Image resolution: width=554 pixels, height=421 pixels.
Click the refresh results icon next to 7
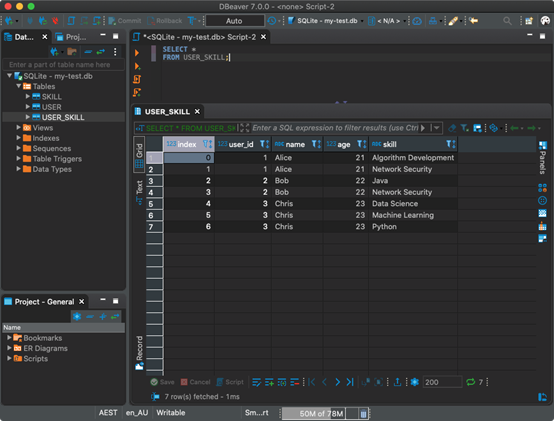470,382
